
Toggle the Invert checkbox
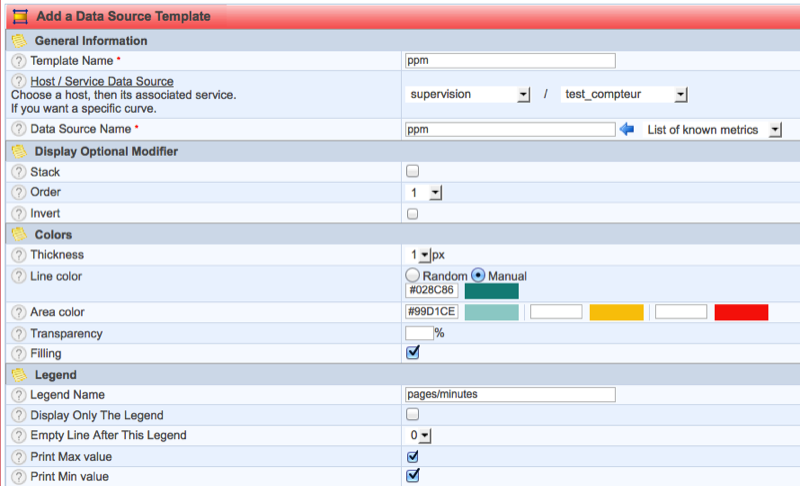pyautogui.click(x=412, y=213)
